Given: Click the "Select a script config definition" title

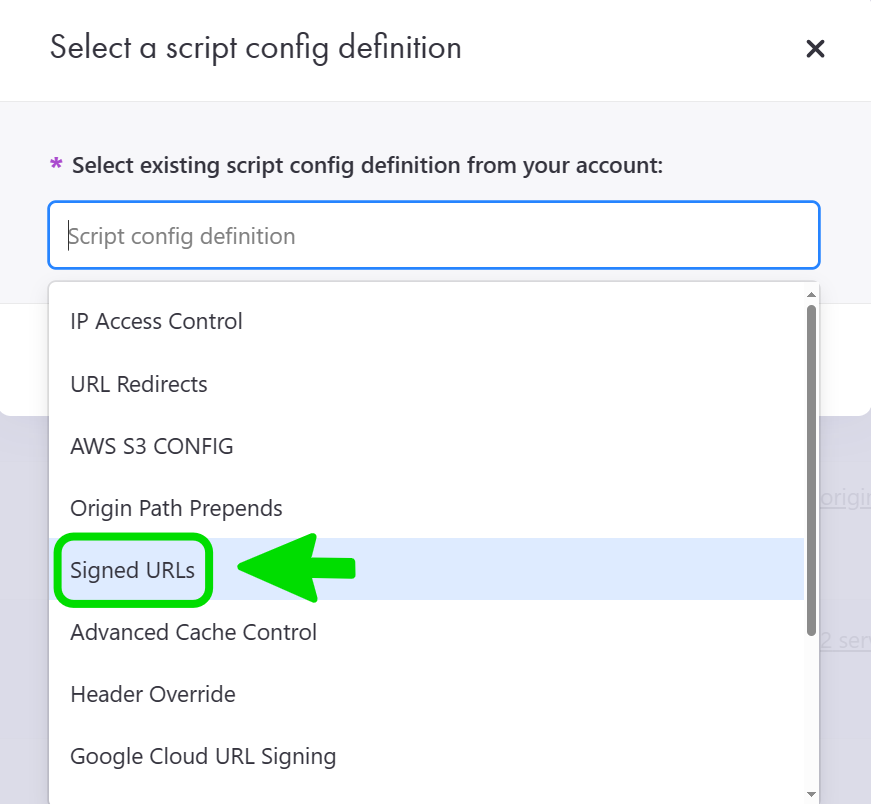Looking at the screenshot, I should click(x=256, y=47).
